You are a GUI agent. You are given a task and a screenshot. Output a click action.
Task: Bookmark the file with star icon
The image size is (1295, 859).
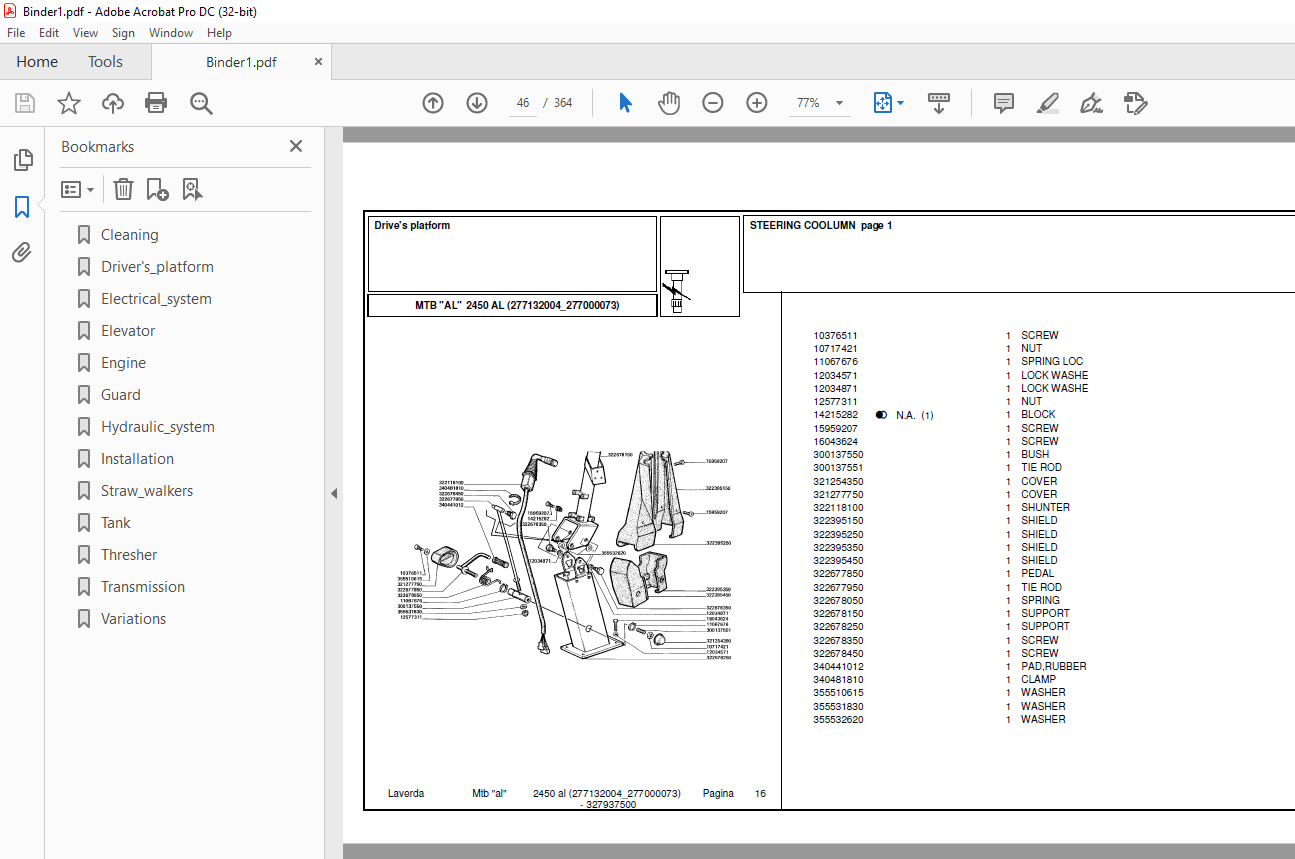pos(69,103)
